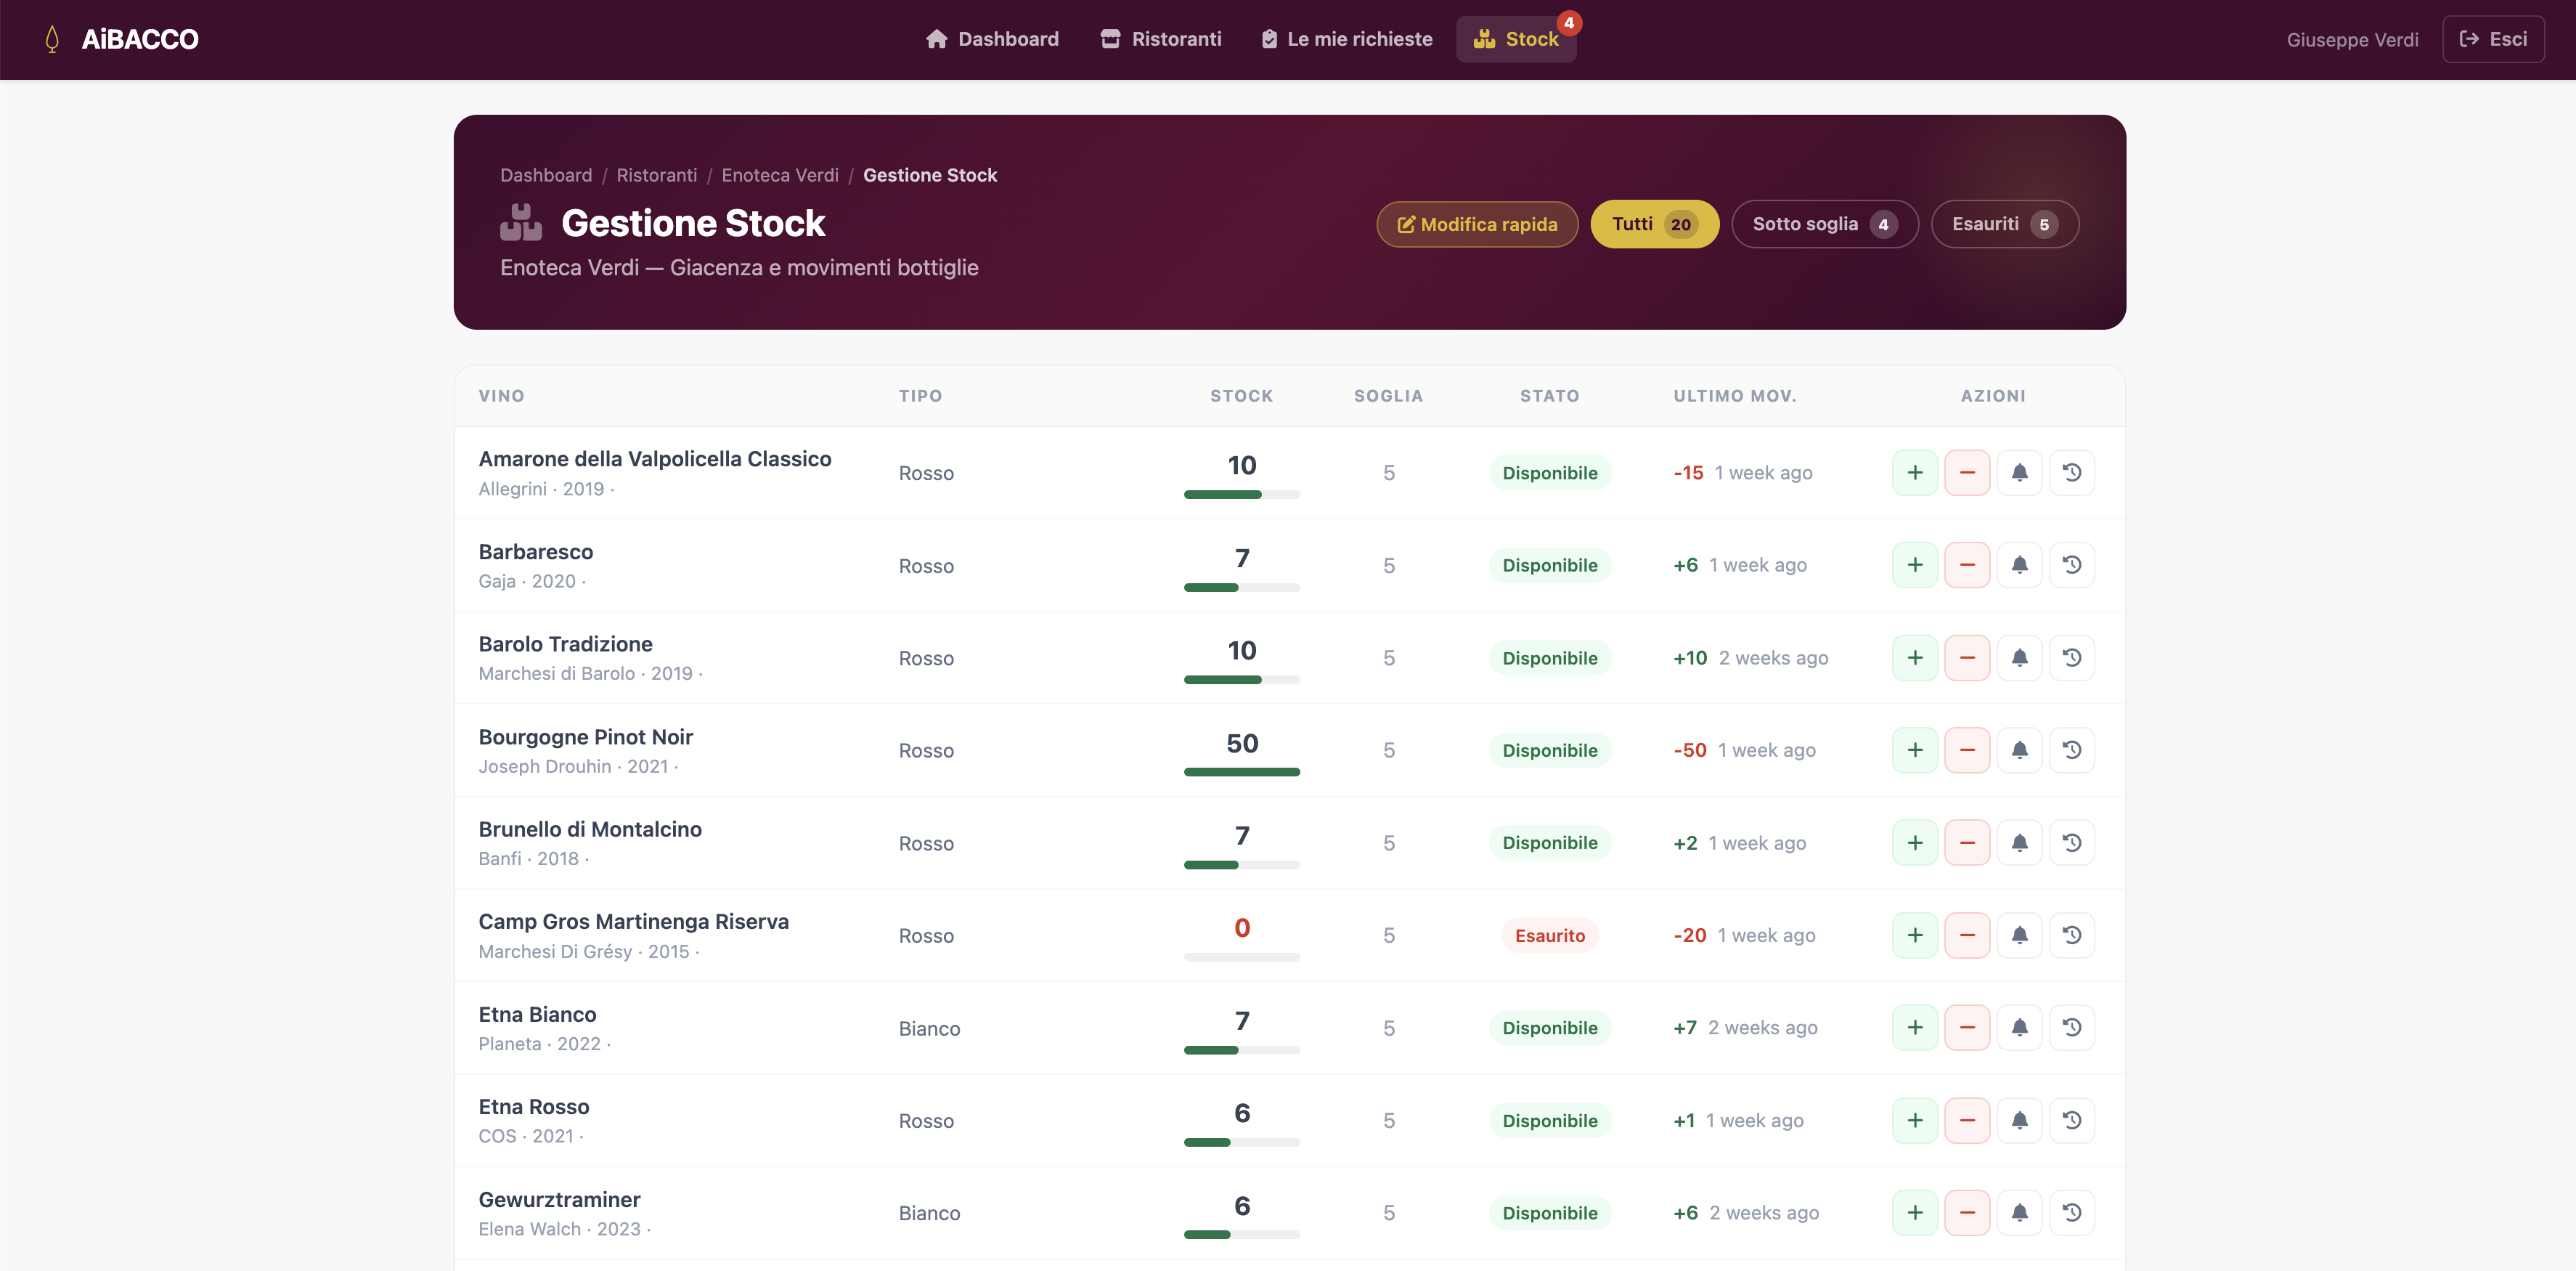This screenshot has width=2576, height=1271.
Task: View history for Camp Gros Martinenga Riserva
Action: pyautogui.click(x=2072, y=935)
